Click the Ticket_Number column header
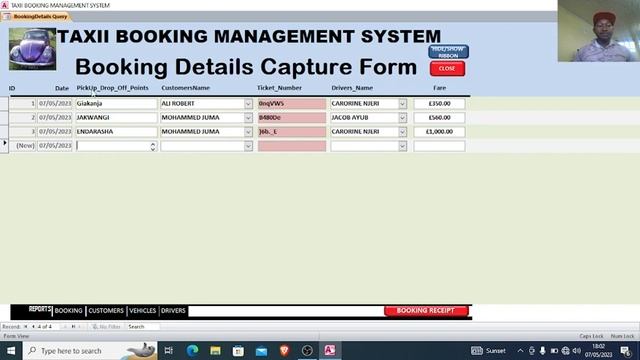Viewport: 640px width, 360px height. click(280, 88)
